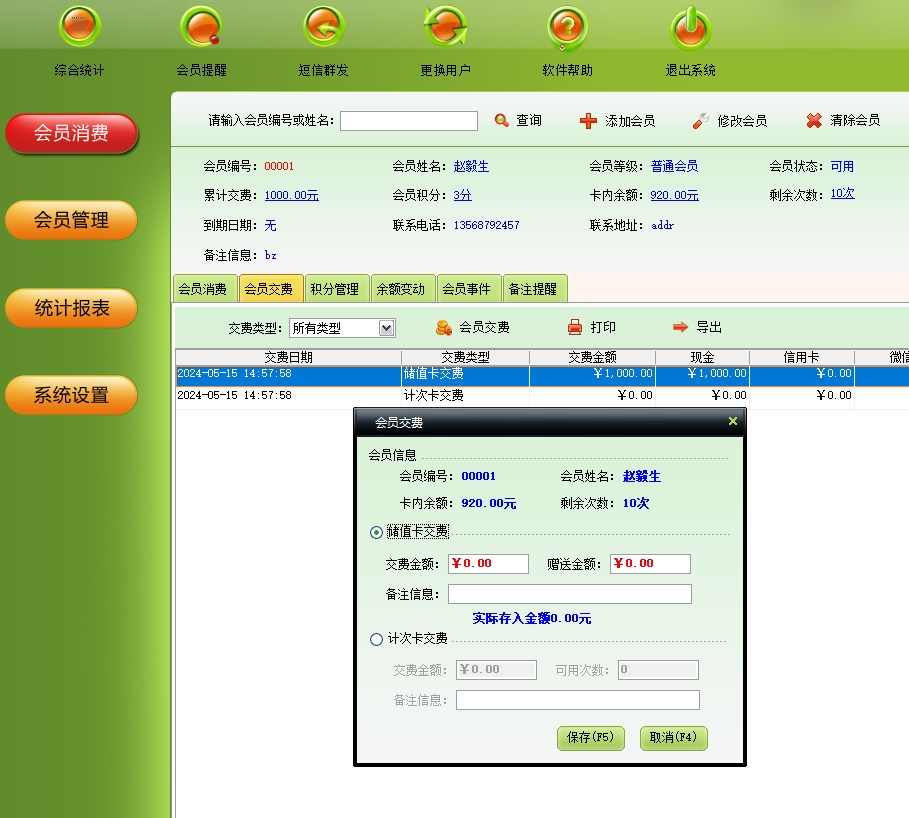Click the member search input field

409,121
